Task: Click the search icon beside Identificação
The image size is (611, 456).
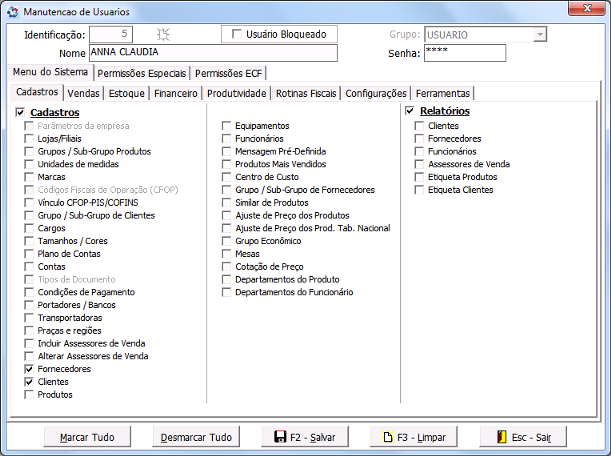Action: (x=151, y=35)
